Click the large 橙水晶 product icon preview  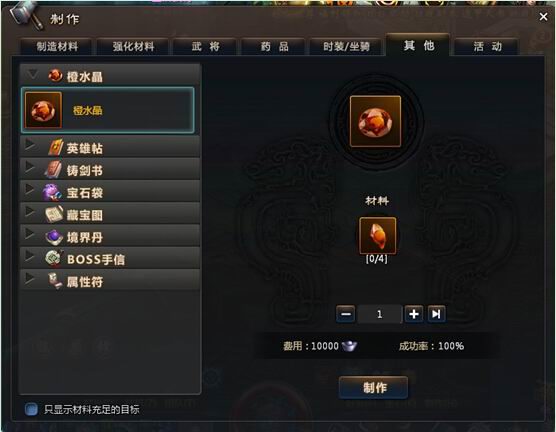(376, 121)
